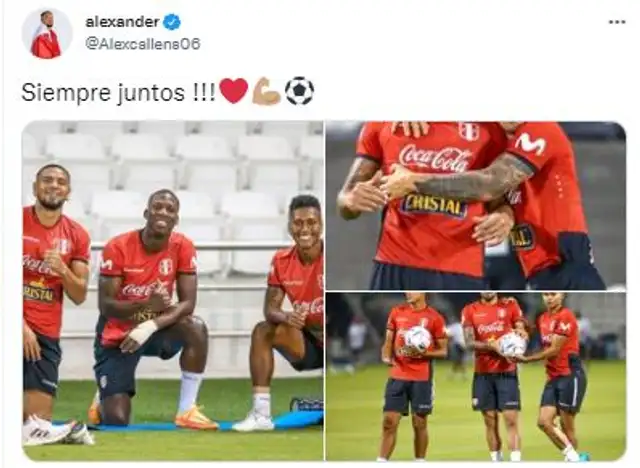Click the red heart emoji
The width and height of the screenshot is (640, 468).
point(234,91)
